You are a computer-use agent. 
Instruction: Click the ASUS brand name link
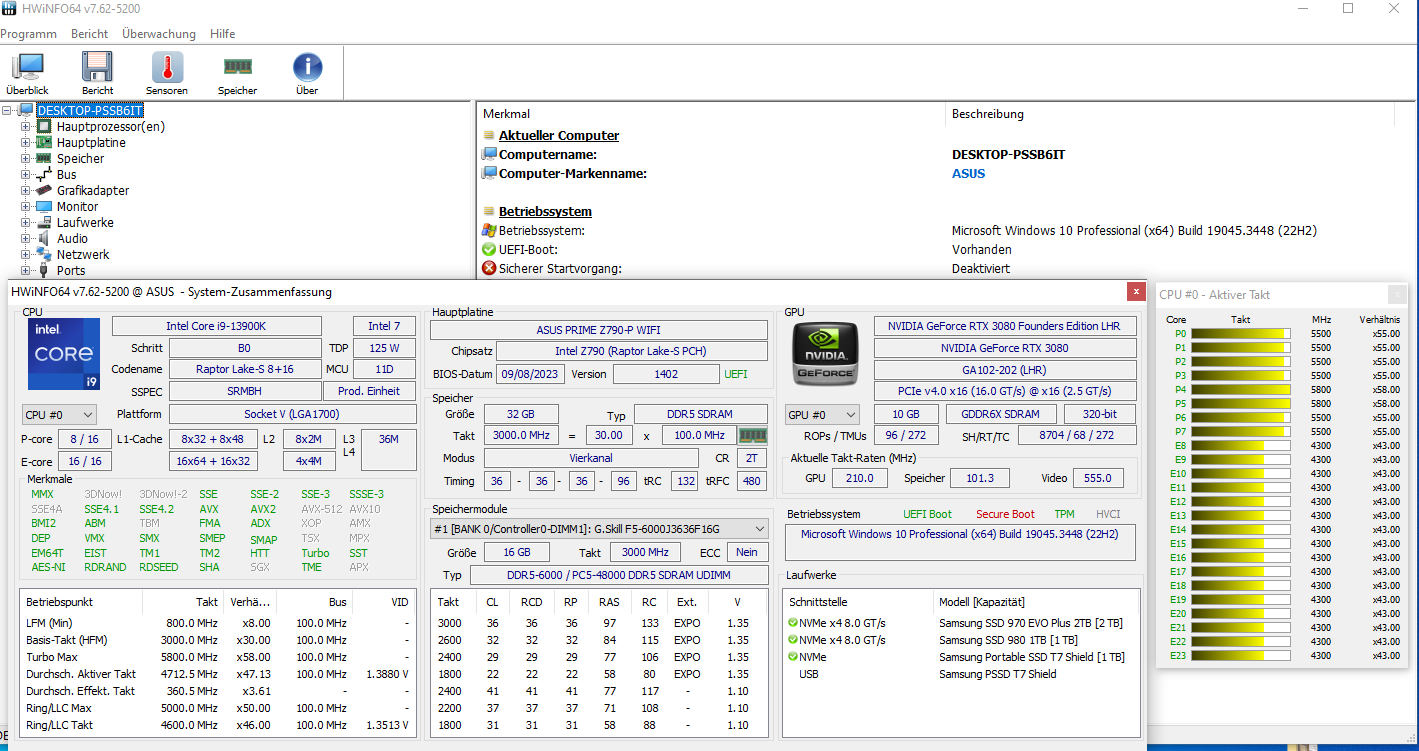coord(968,174)
